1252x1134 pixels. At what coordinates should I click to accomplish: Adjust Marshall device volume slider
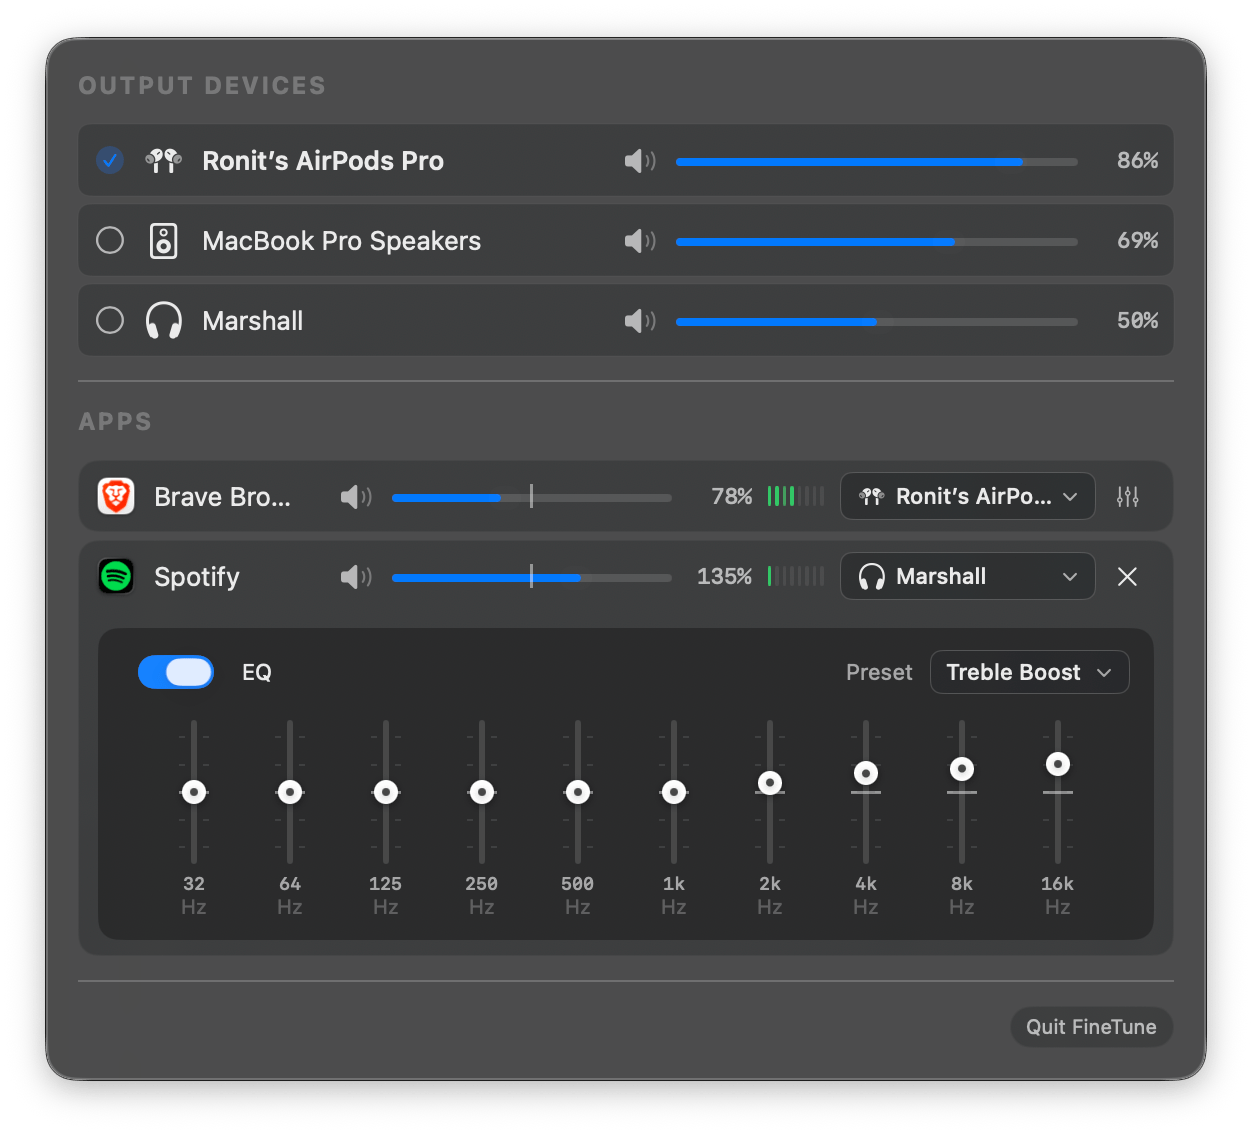coord(877,321)
